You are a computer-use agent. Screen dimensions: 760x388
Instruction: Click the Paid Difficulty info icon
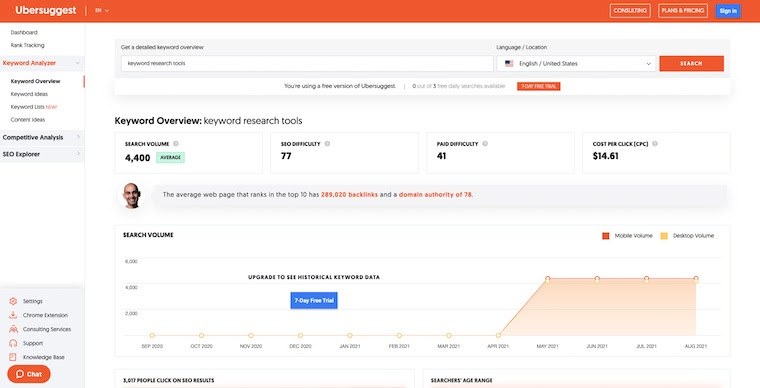click(x=485, y=144)
